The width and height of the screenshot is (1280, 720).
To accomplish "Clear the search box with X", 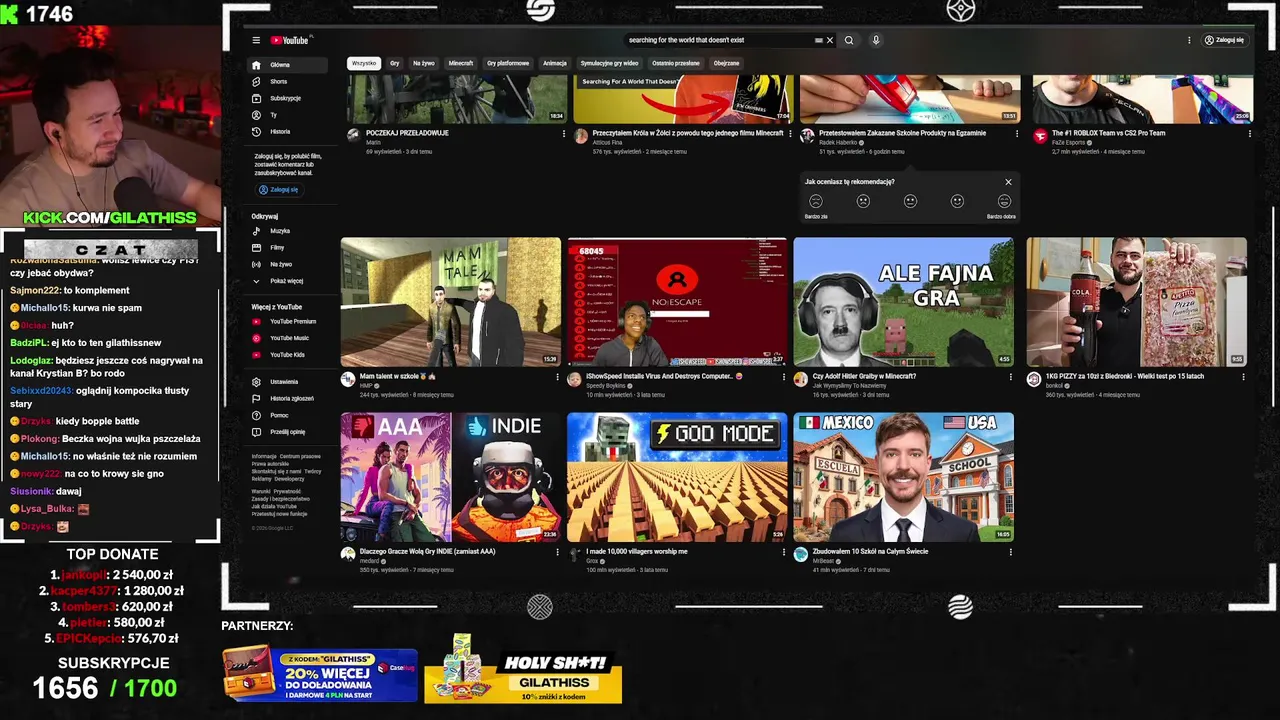I will [830, 40].
